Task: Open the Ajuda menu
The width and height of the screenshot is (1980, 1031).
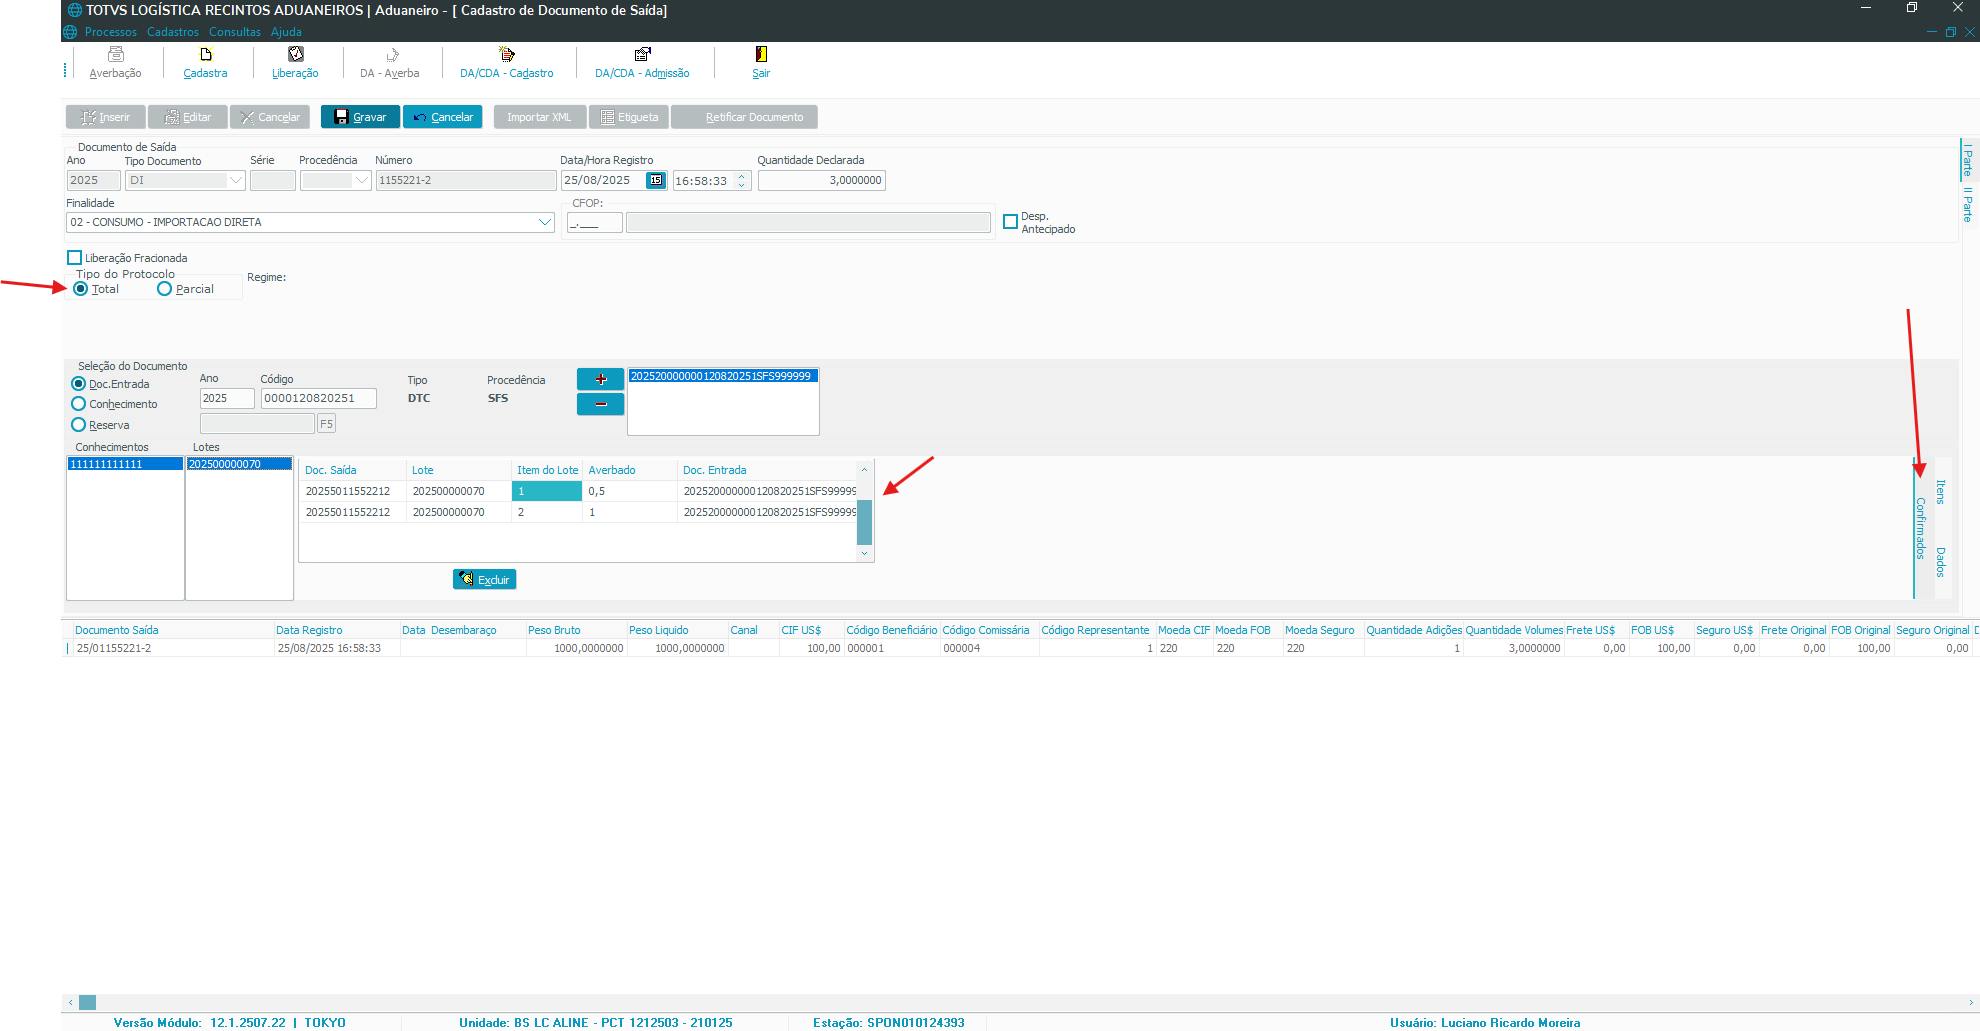Action: click(x=286, y=32)
